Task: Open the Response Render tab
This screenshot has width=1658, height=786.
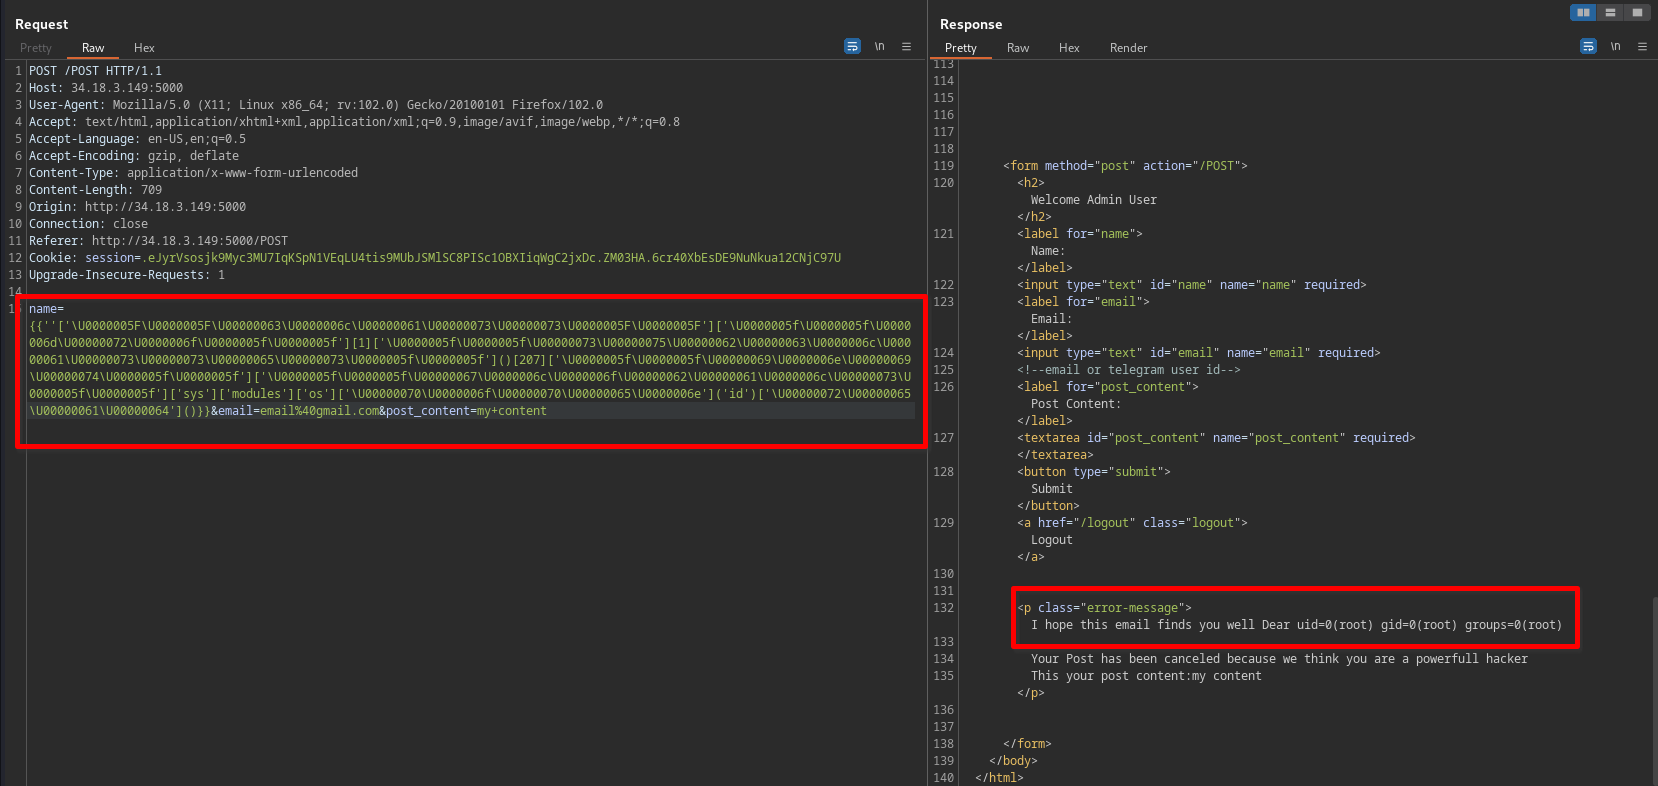Action: pyautogui.click(x=1128, y=48)
